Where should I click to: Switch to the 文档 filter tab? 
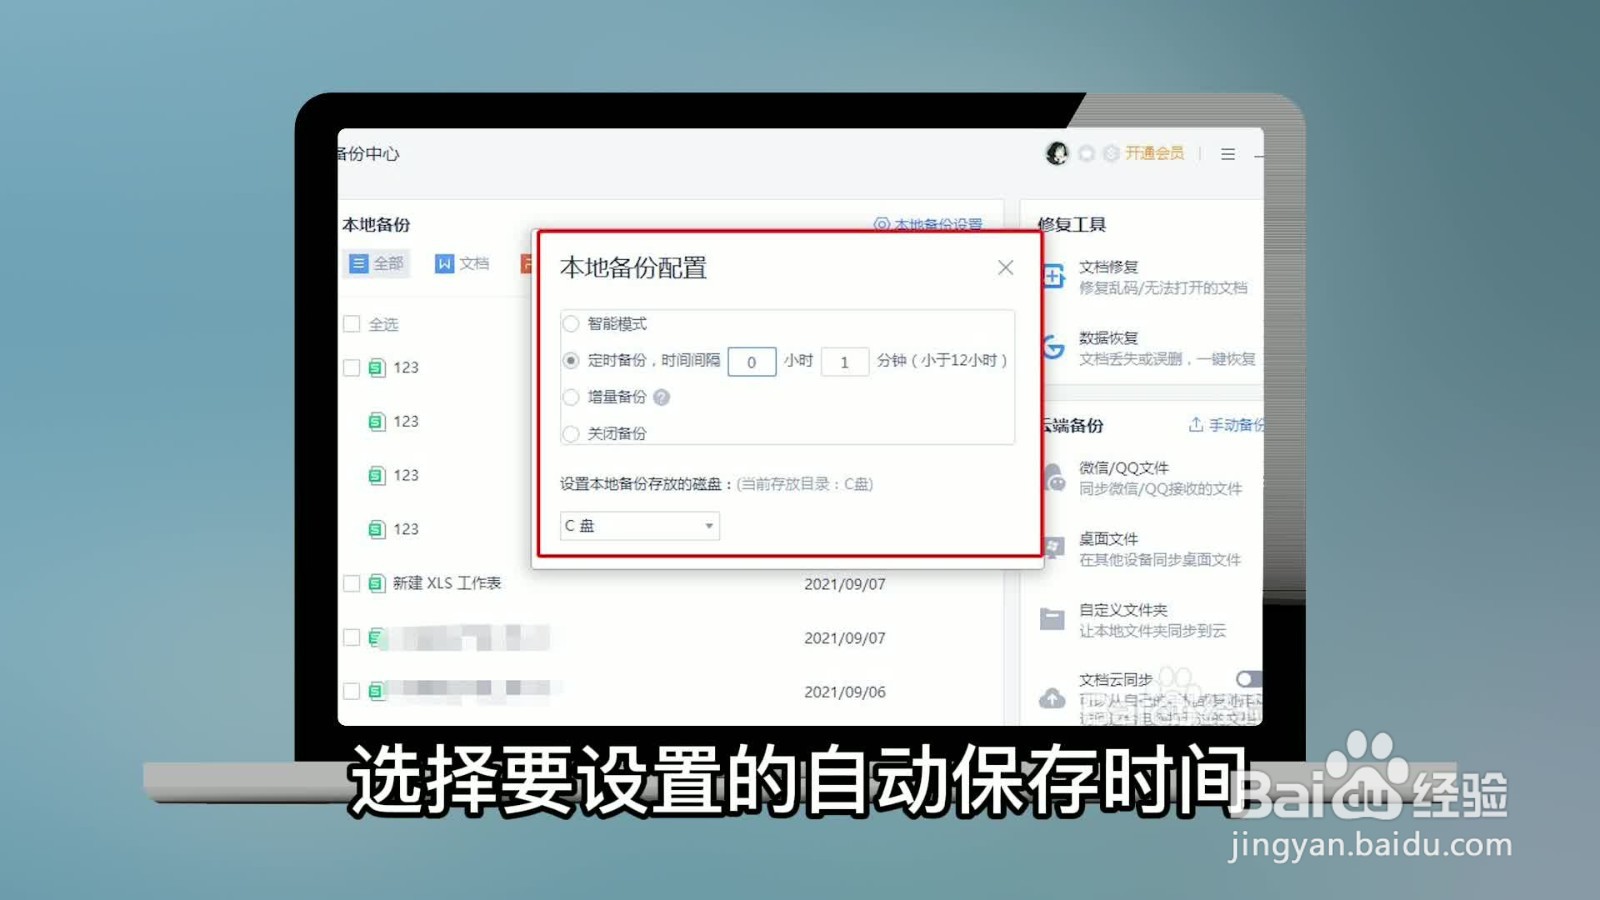462,263
